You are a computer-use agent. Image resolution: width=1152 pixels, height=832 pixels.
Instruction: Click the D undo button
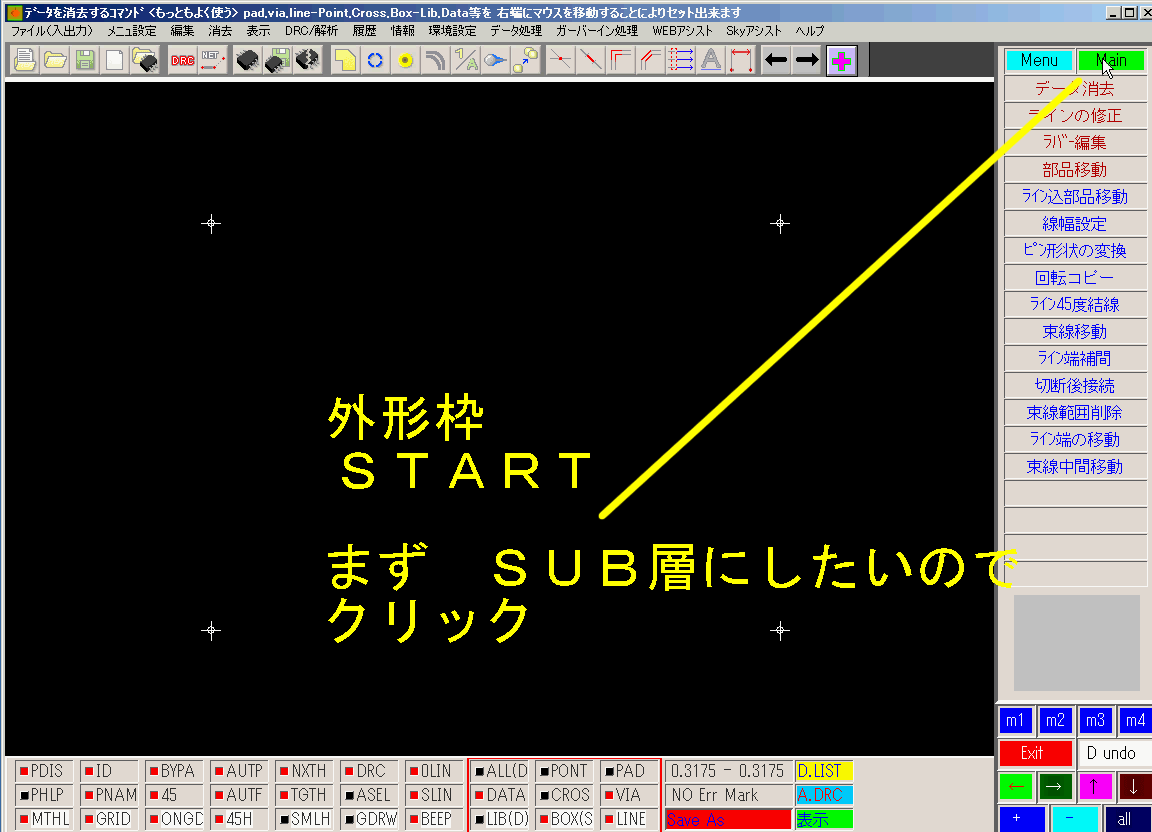coord(1113,753)
